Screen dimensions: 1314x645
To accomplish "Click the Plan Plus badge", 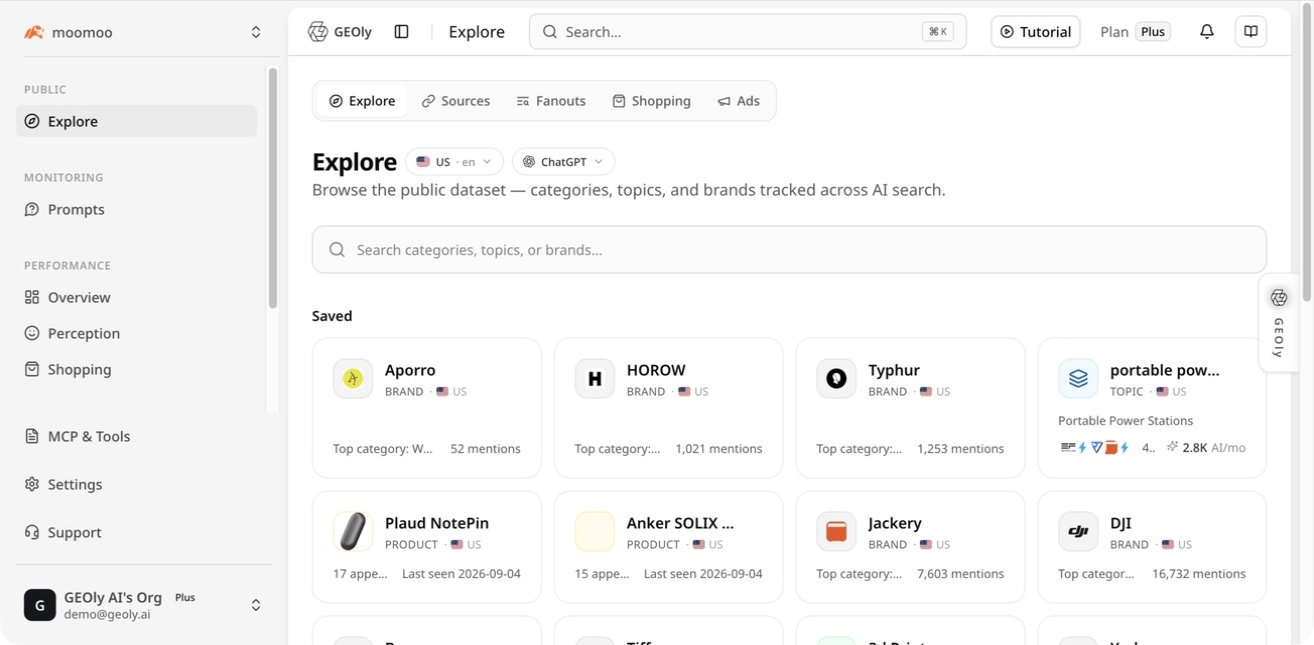I will [1153, 32].
